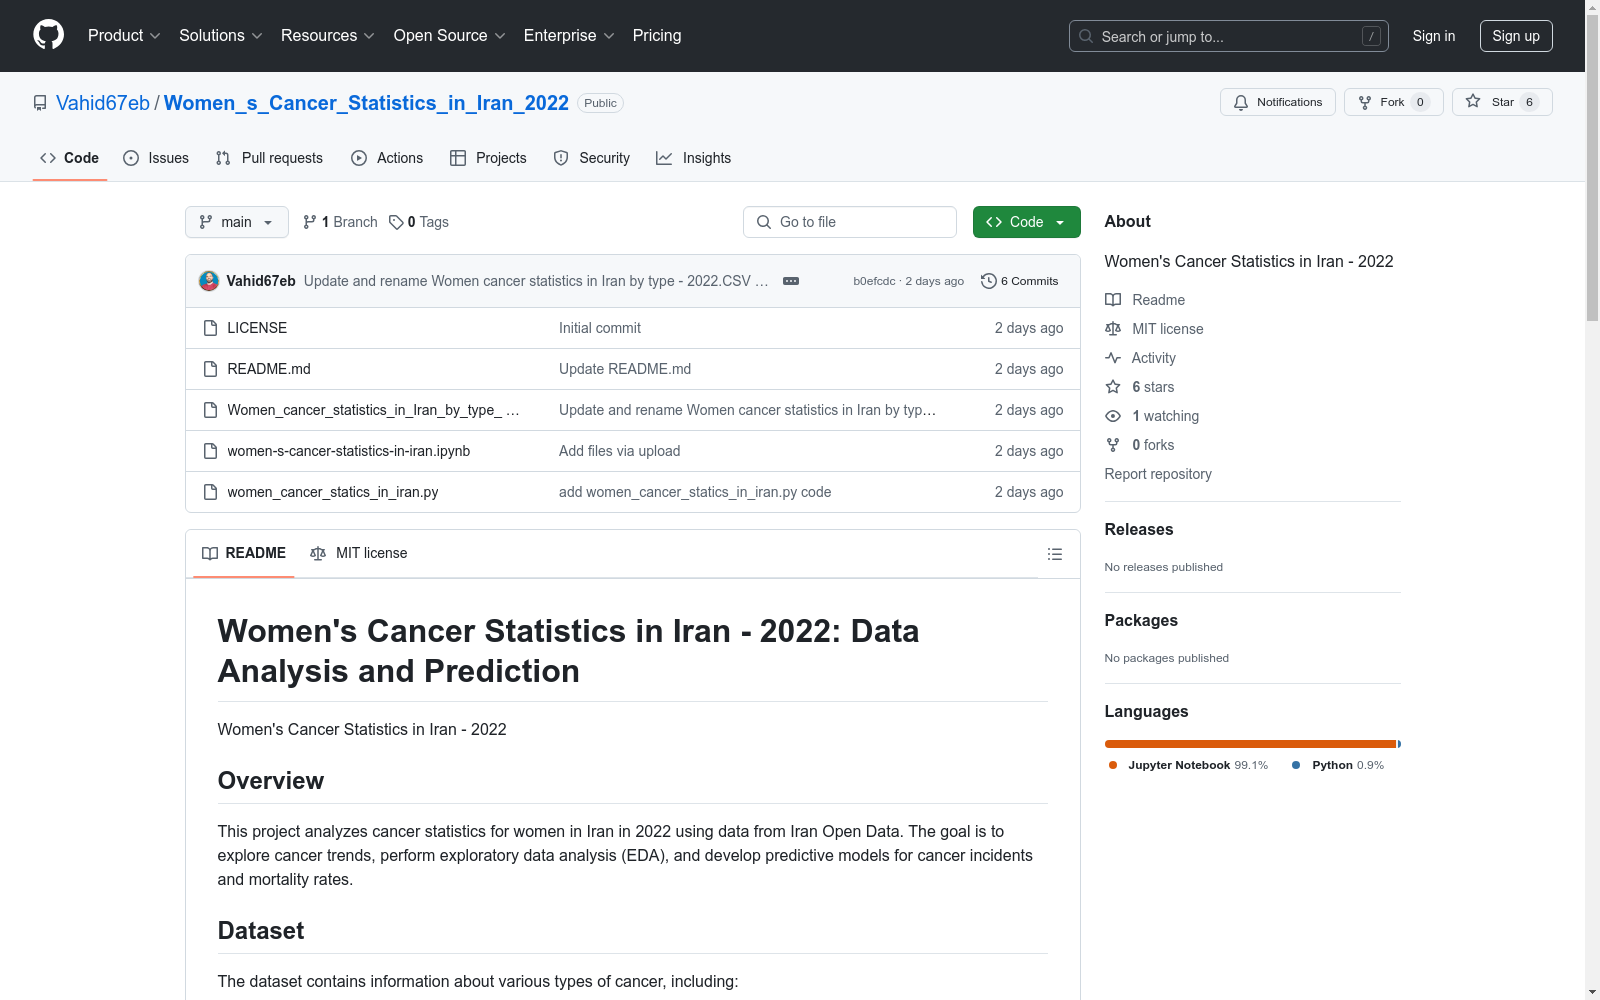Select the Code tab

click(70, 158)
